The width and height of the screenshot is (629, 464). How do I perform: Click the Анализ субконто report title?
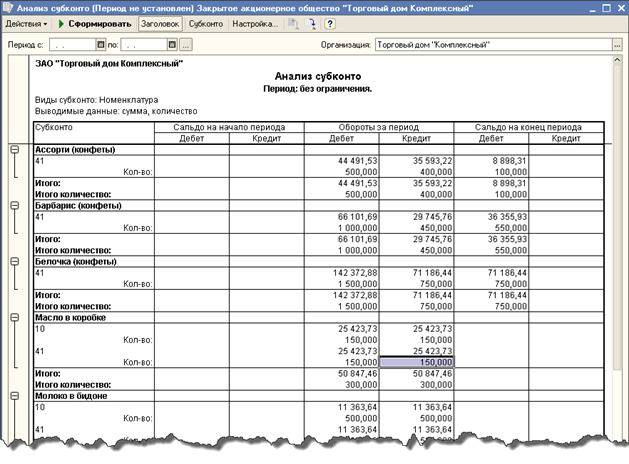pyautogui.click(x=318, y=76)
